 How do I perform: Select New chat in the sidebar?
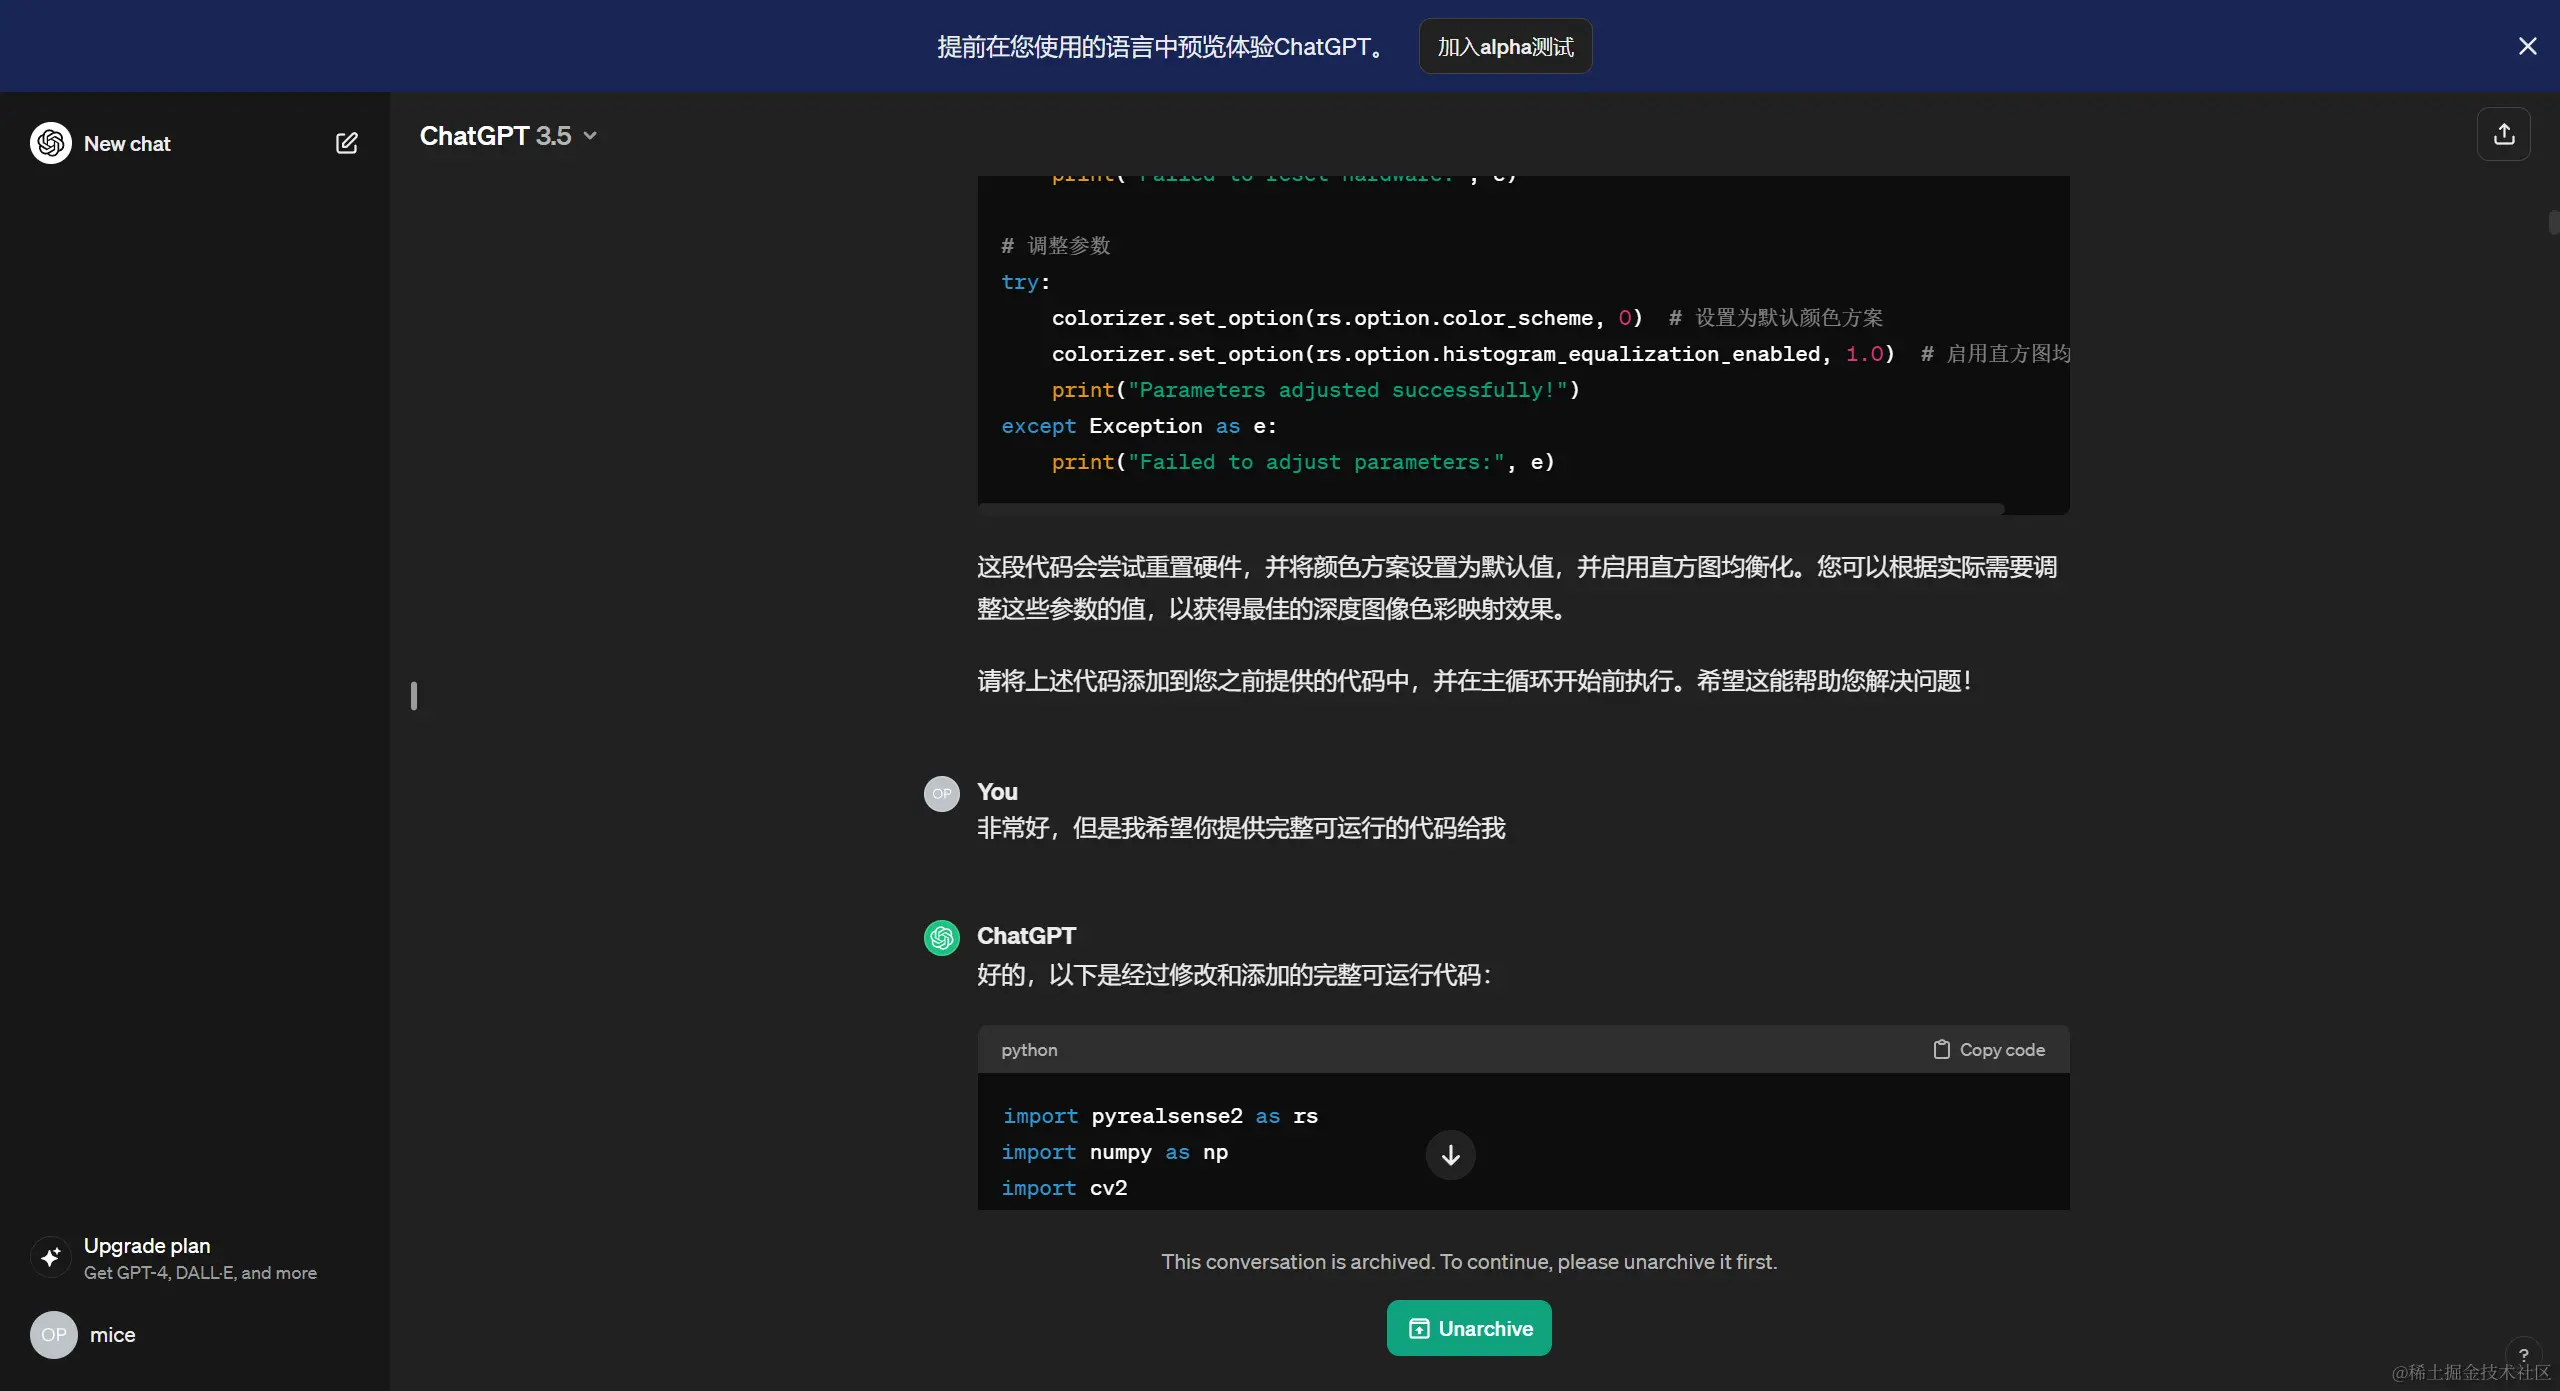click(x=127, y=143)
